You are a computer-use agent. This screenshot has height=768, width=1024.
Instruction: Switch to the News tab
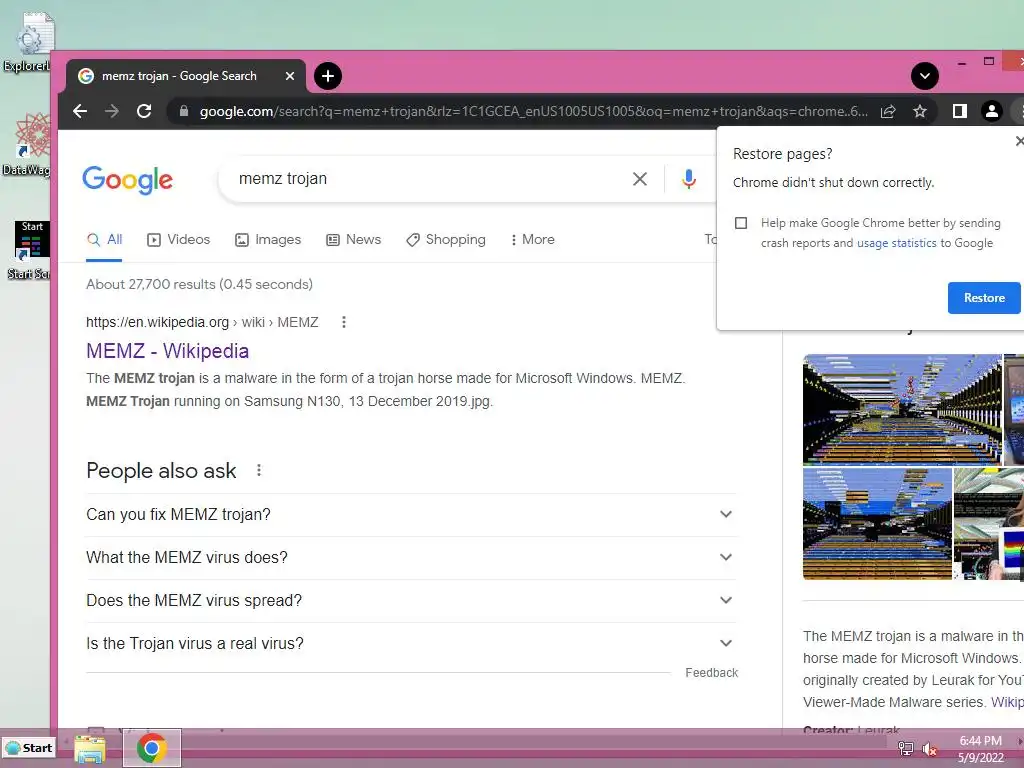[354, 240]
